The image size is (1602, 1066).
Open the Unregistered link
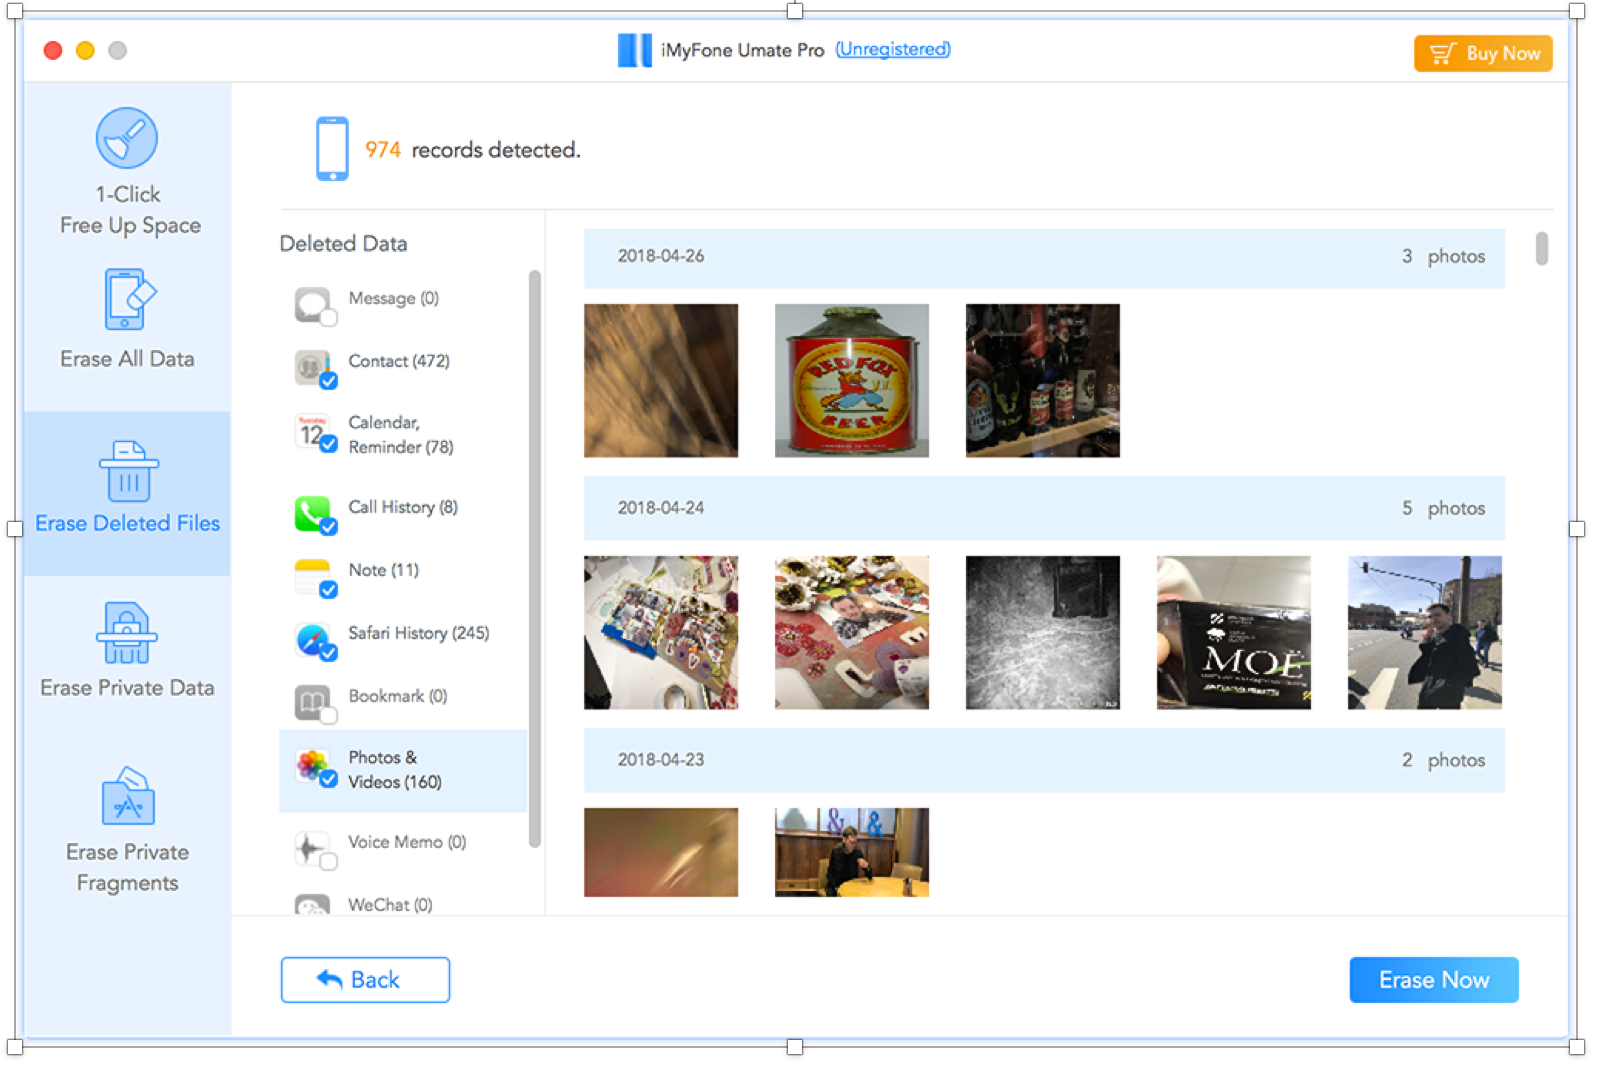[893, 49]
